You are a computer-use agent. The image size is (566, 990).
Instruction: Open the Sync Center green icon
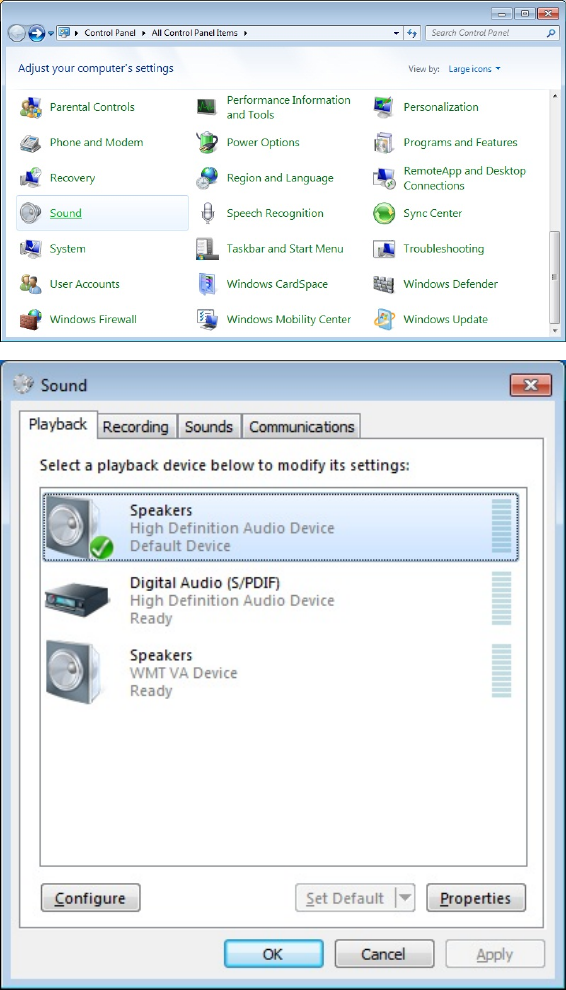point(384,213)
